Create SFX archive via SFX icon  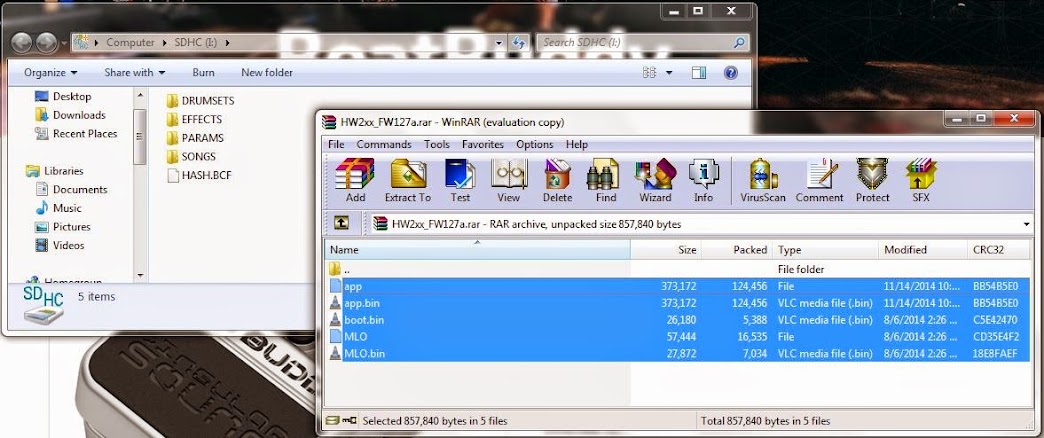pyautogui.click(x=921, y=180)
